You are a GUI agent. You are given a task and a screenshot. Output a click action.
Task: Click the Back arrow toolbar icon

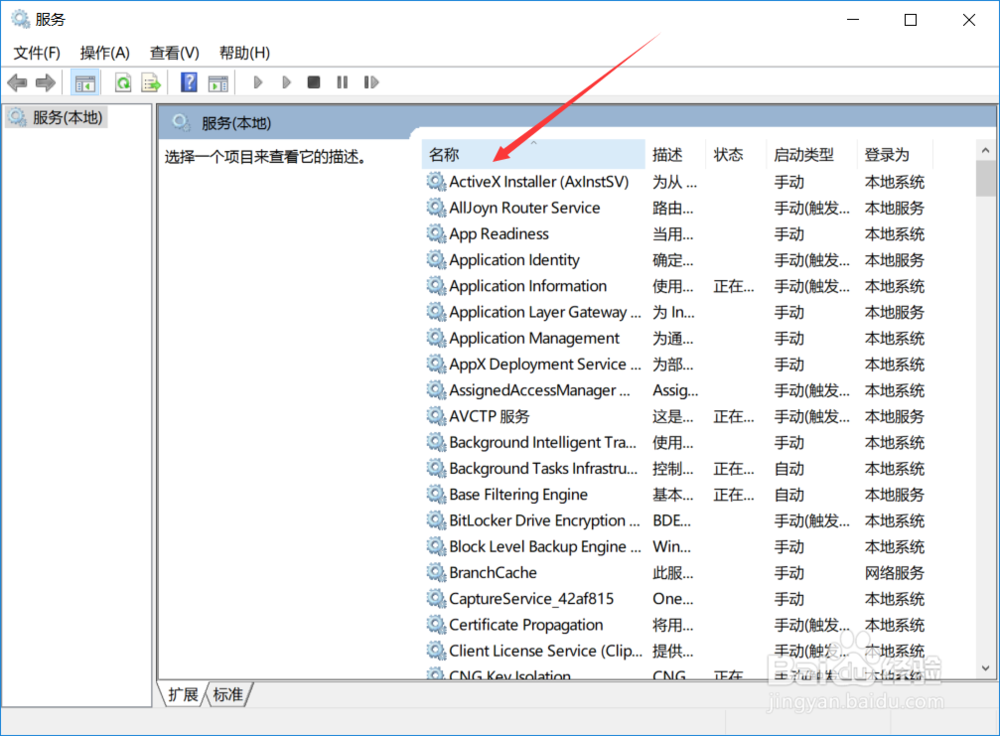pos(17,82)
